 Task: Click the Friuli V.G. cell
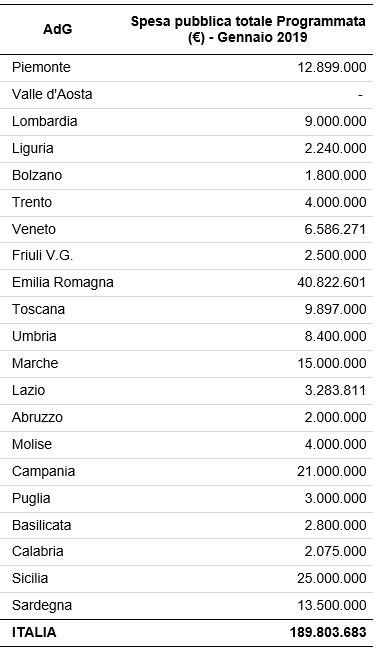(42, 255)
